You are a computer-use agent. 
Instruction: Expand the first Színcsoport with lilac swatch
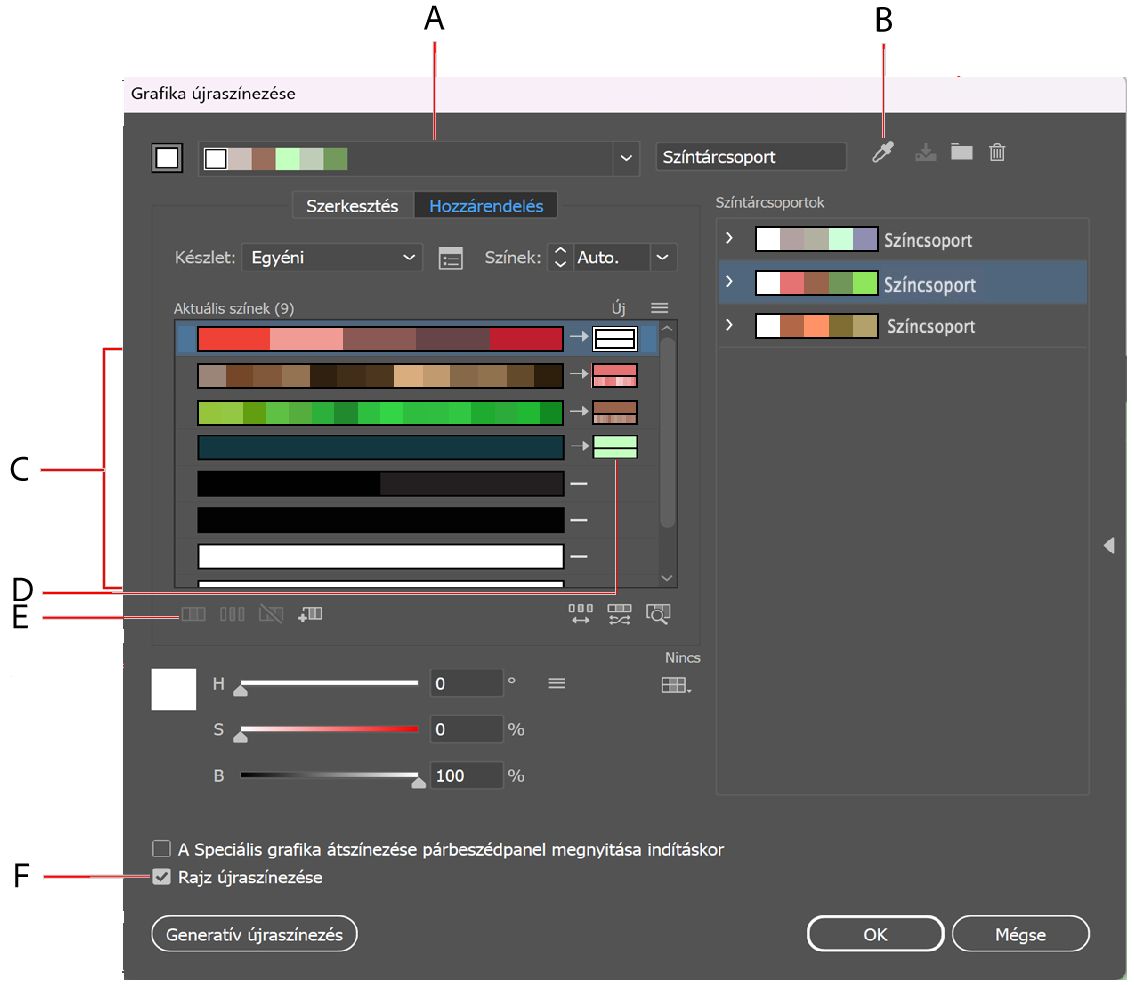tap(729, 238)
